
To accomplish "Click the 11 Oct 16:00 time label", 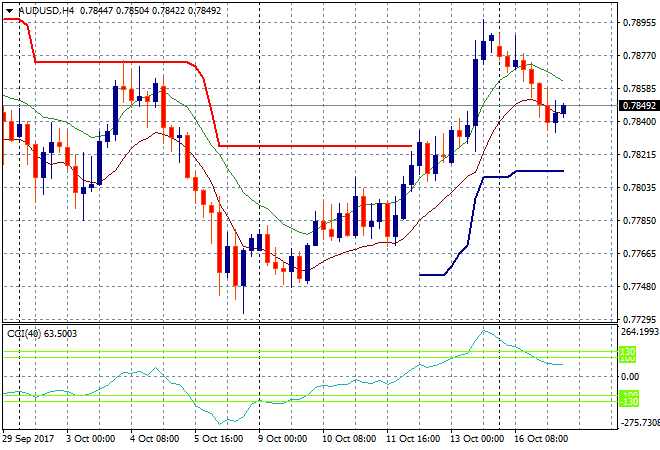I will pos(413,439).
